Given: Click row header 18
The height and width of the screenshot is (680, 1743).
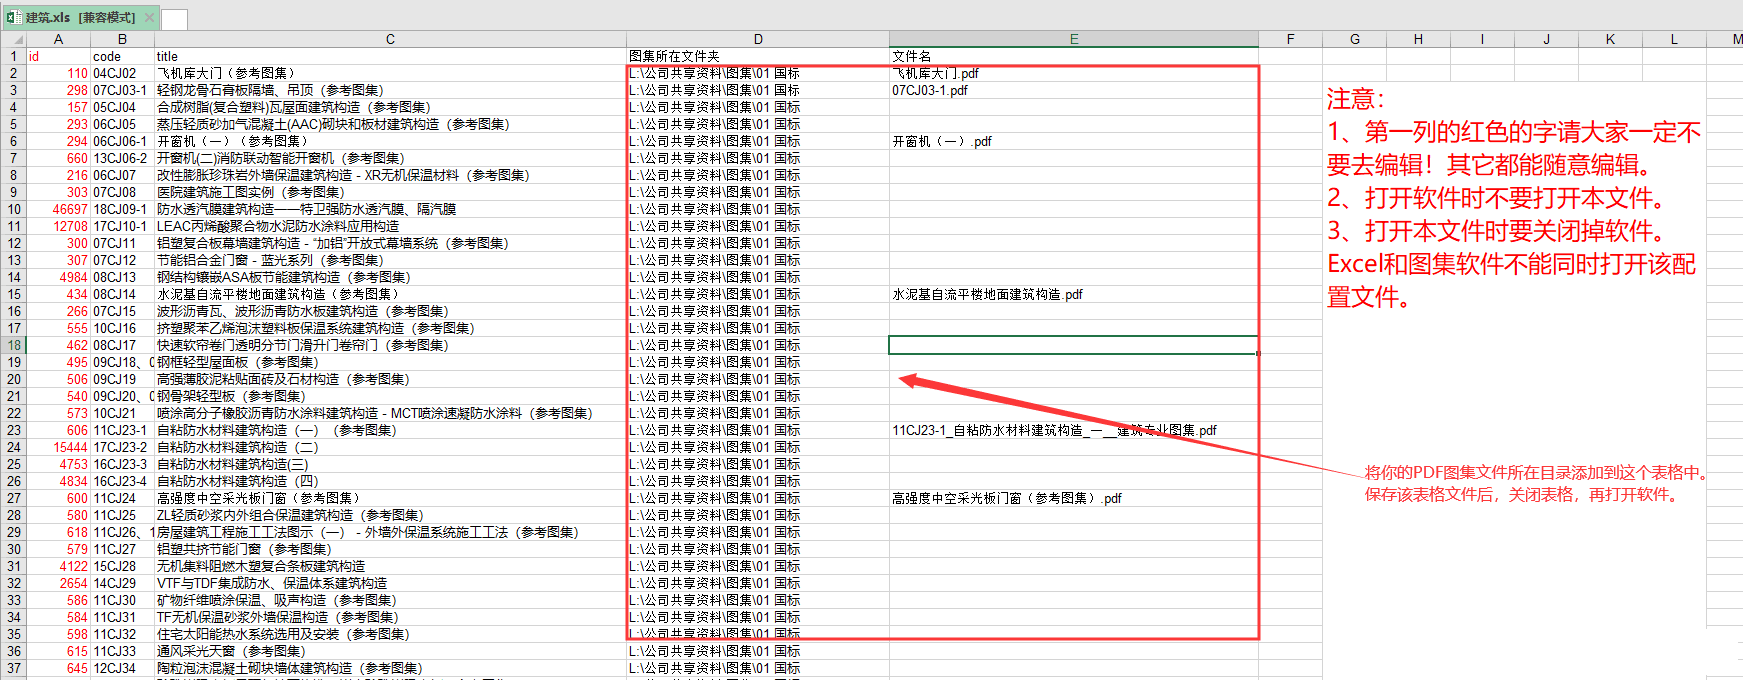Looking at the screenshot, I should coord(14,345).
